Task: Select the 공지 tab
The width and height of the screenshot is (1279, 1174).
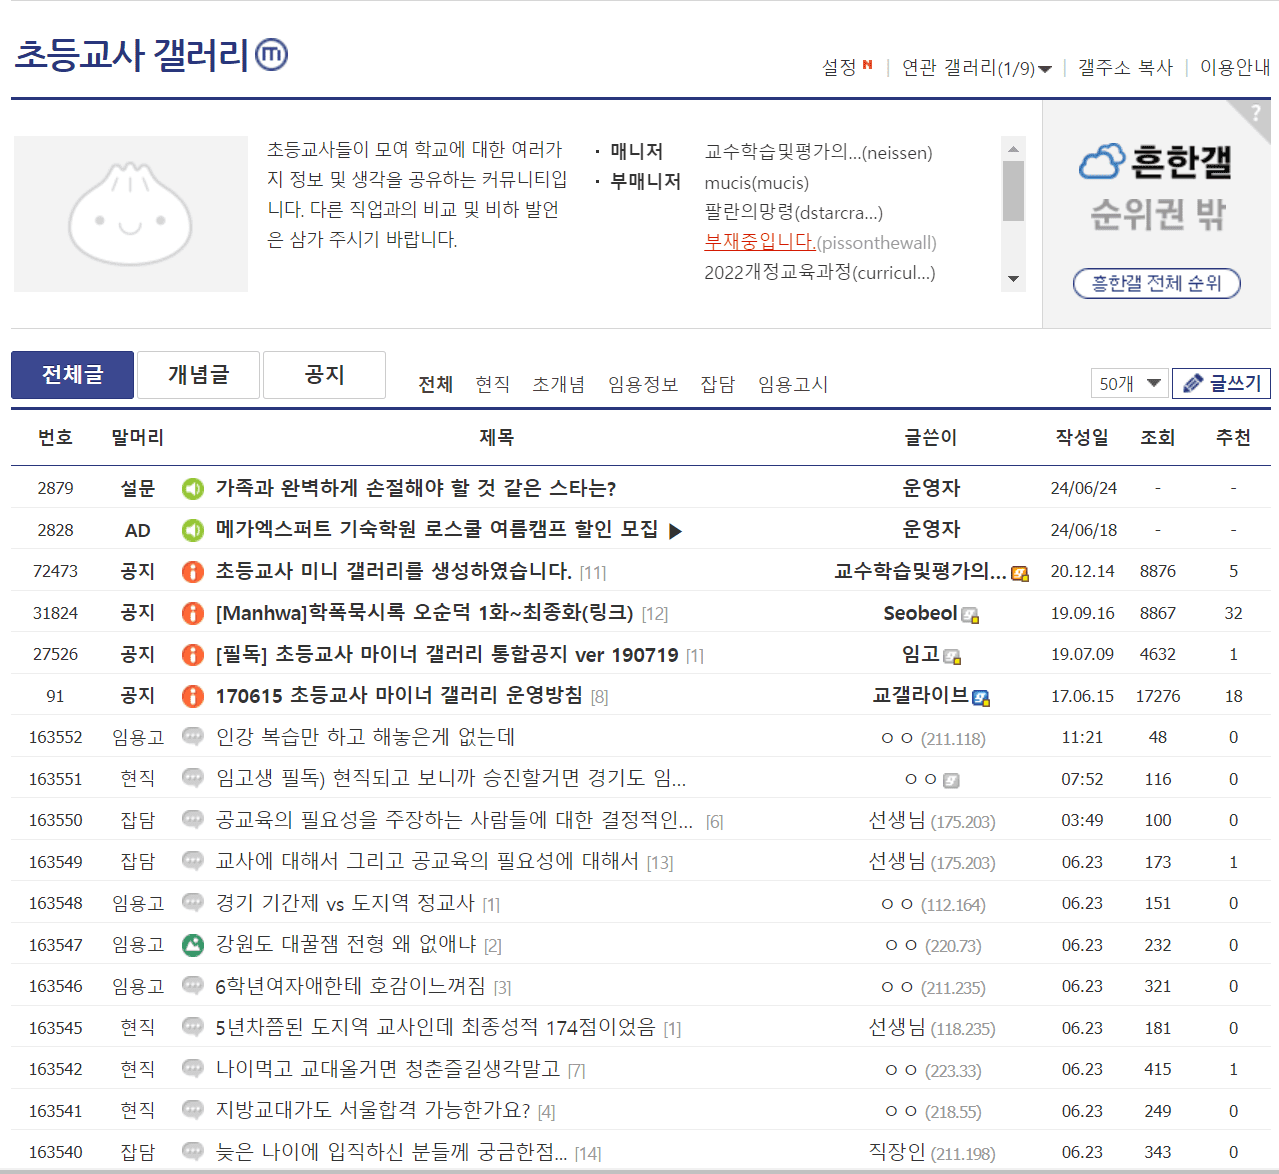Action: click(324, 375)
